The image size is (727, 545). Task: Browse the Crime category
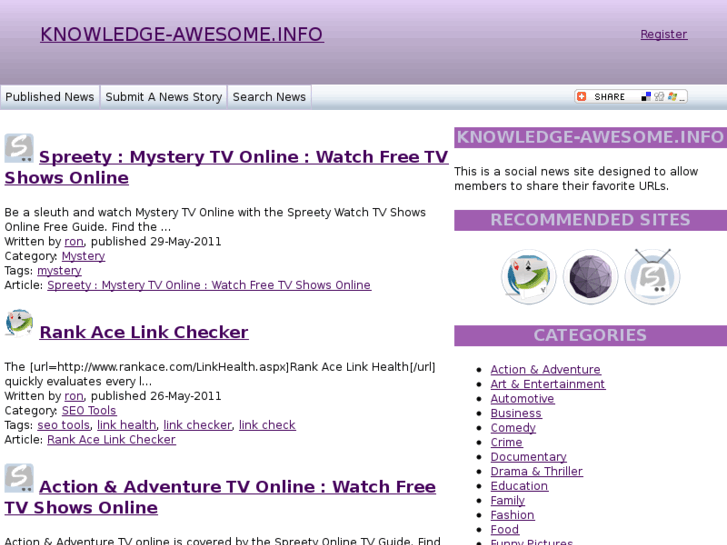[x=507, y=442]
